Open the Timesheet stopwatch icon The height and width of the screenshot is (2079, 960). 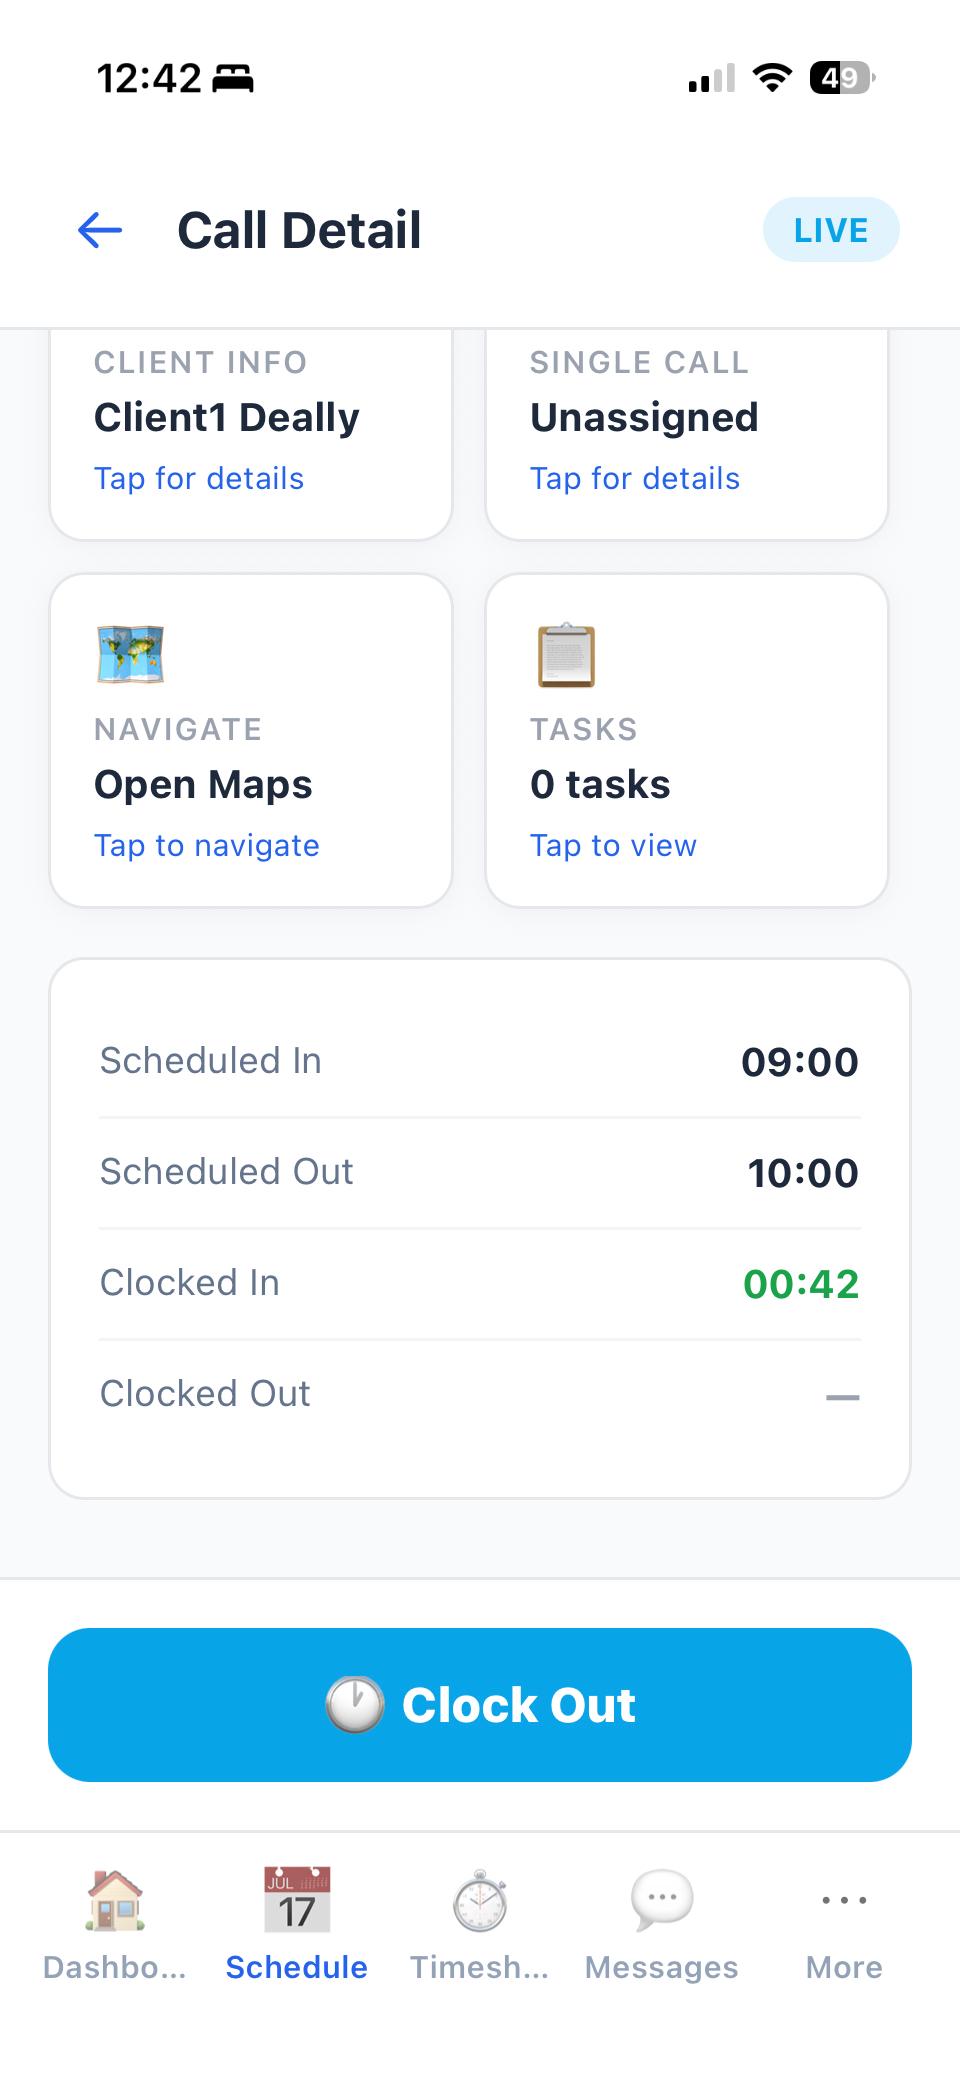pos(480,1899)
